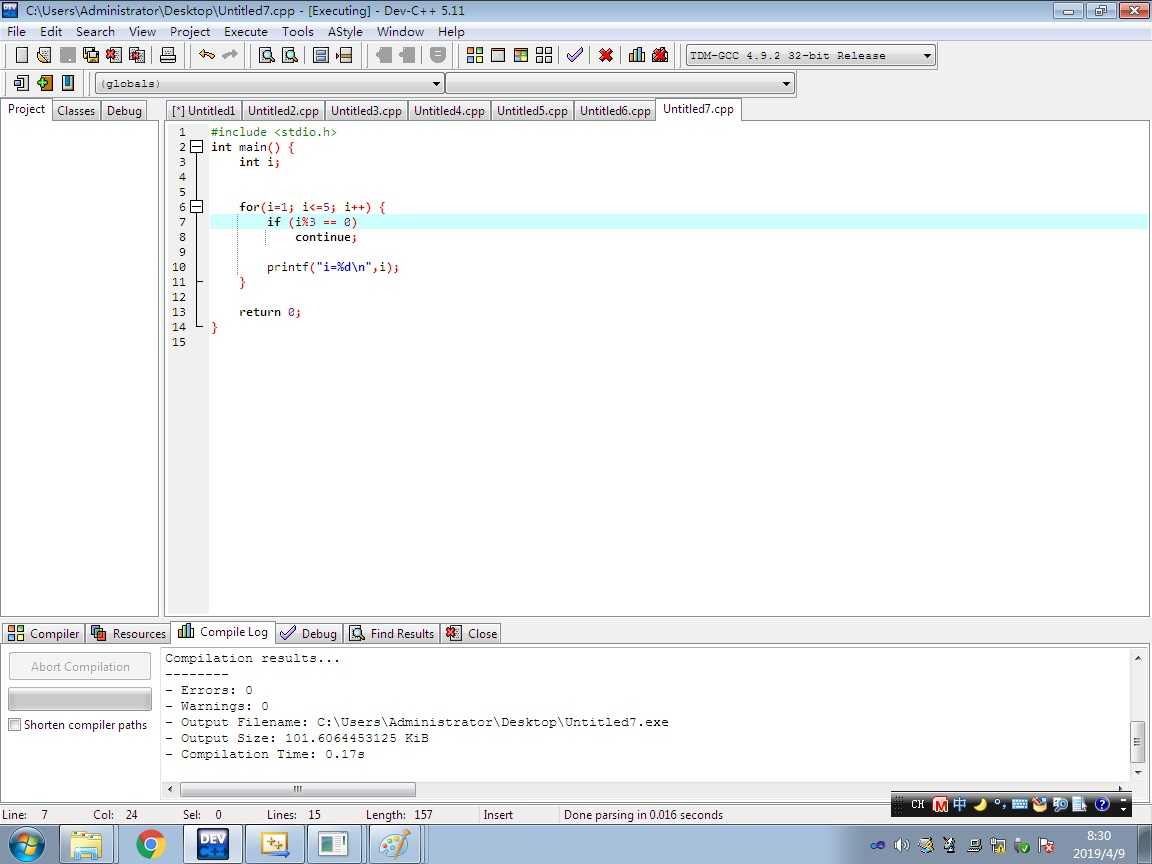The image size is (1152, 864).
Task: Collapse the for-loop fold box
Action: tap(196, 207)
